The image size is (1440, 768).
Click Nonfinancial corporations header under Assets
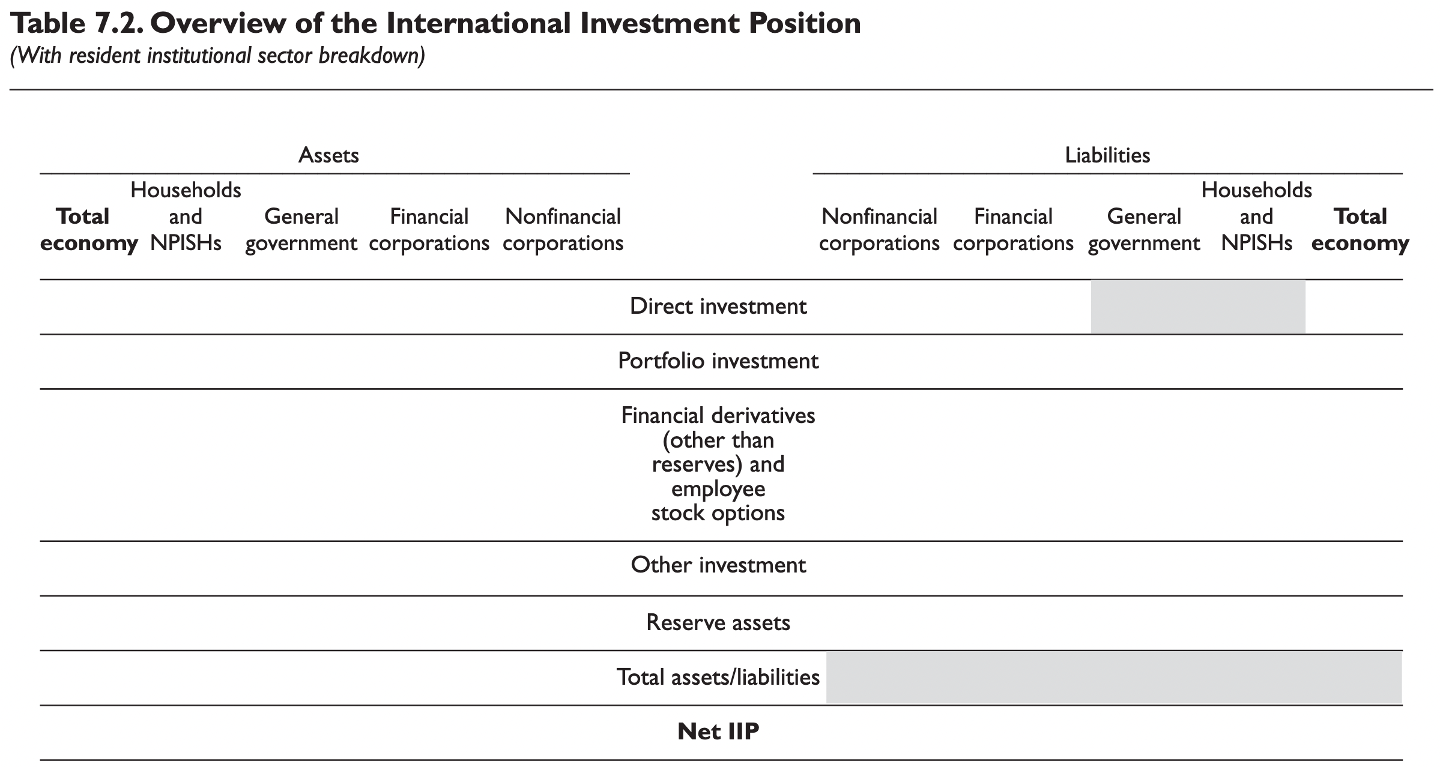click(563, 230)
